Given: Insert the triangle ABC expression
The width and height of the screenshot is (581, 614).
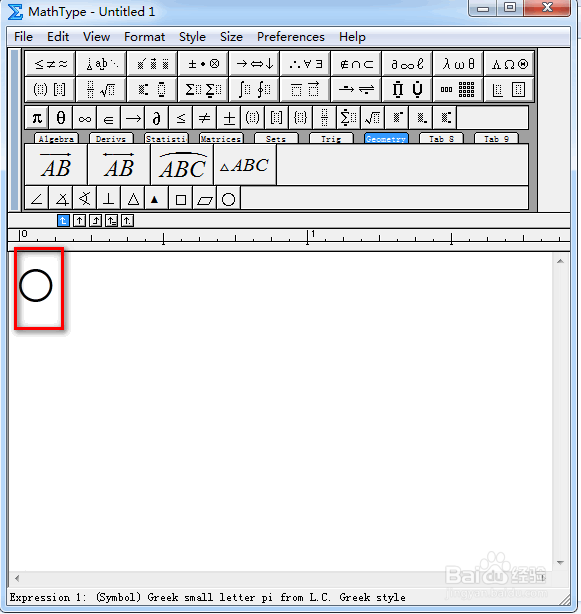Looking at the screenshot, I should [x=245, y=164].
